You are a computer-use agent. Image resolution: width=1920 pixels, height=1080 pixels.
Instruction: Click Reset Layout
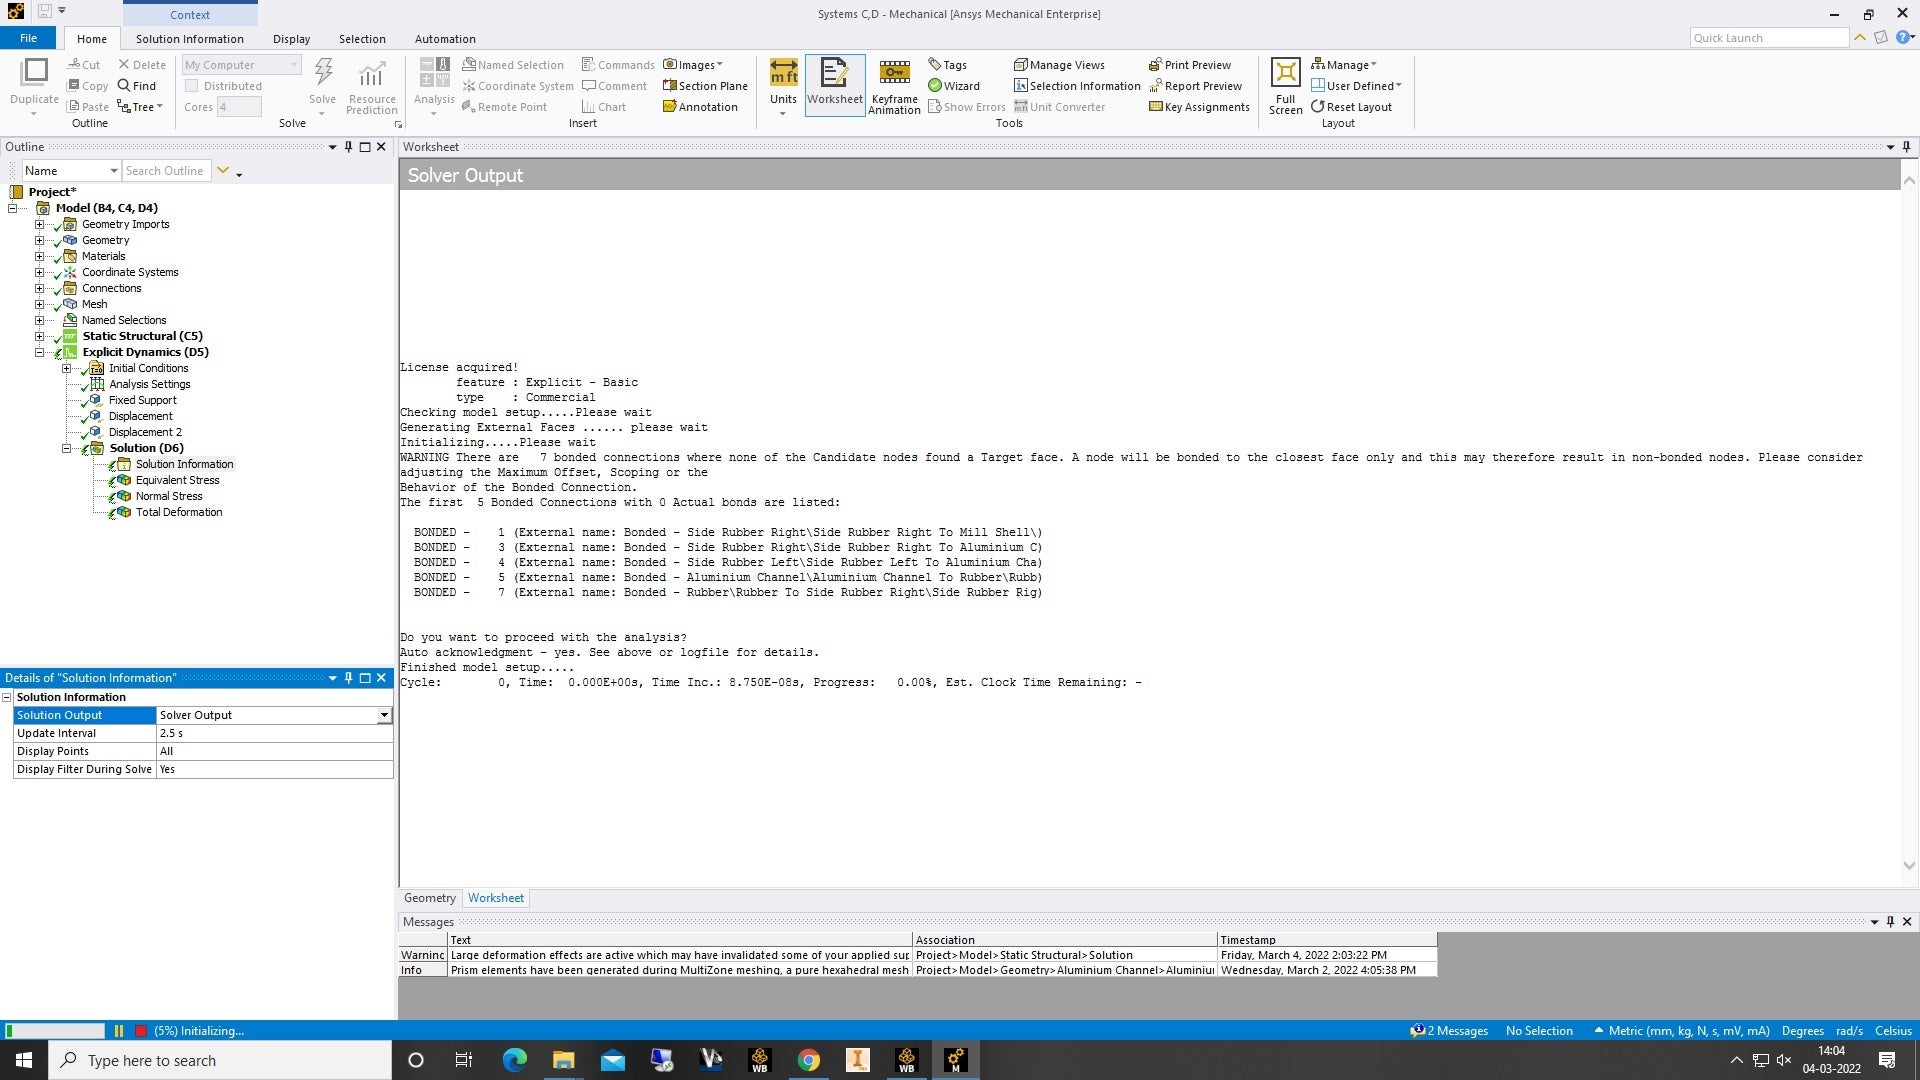[1351, 107]
